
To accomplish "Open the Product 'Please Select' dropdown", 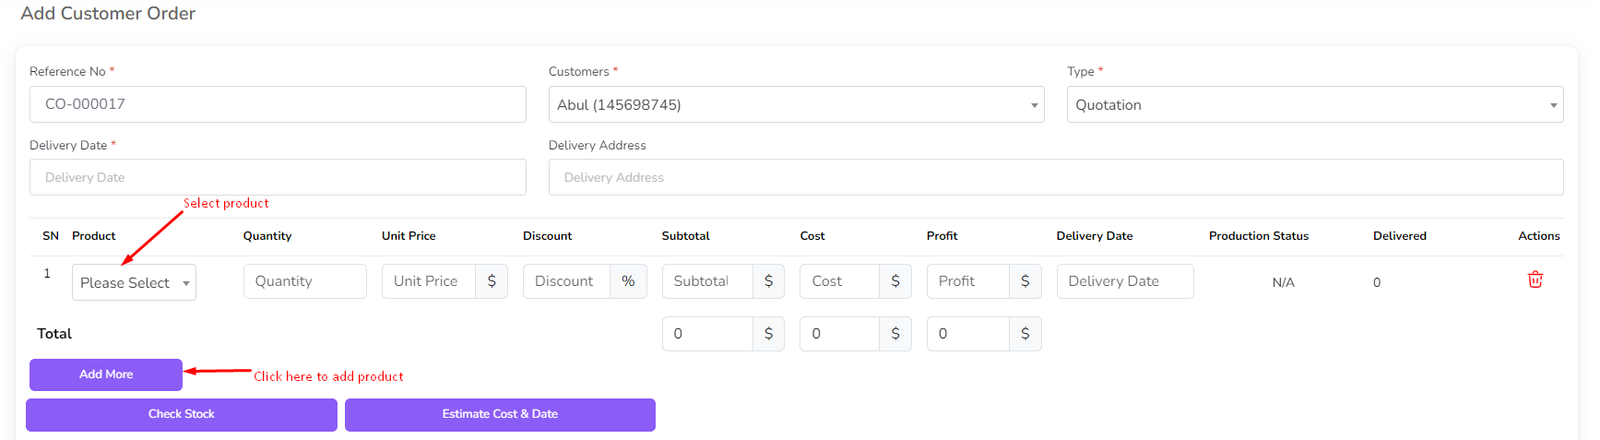I will click(x=134, y=283).
